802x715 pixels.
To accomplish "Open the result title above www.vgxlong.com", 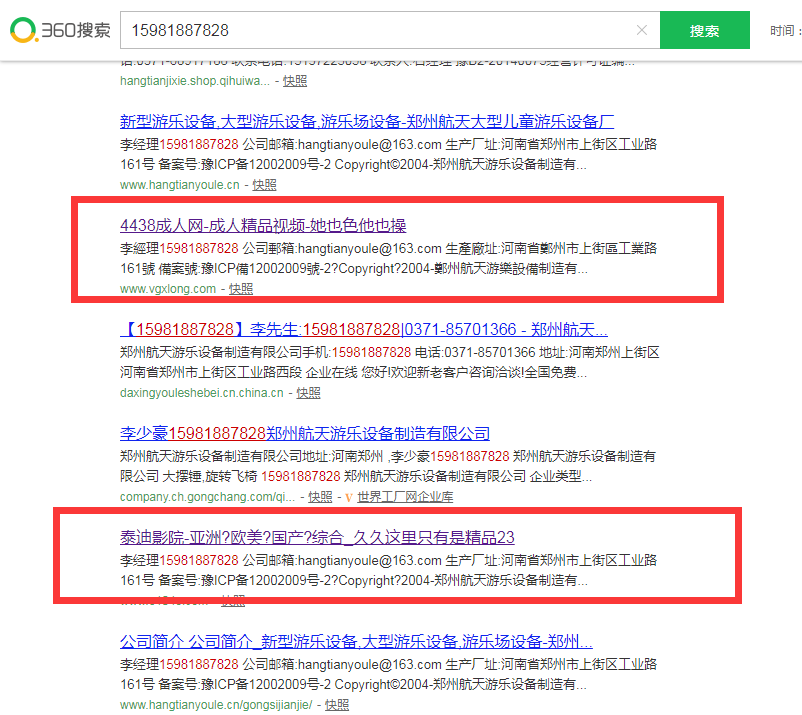I will click(x=263, y=226).
